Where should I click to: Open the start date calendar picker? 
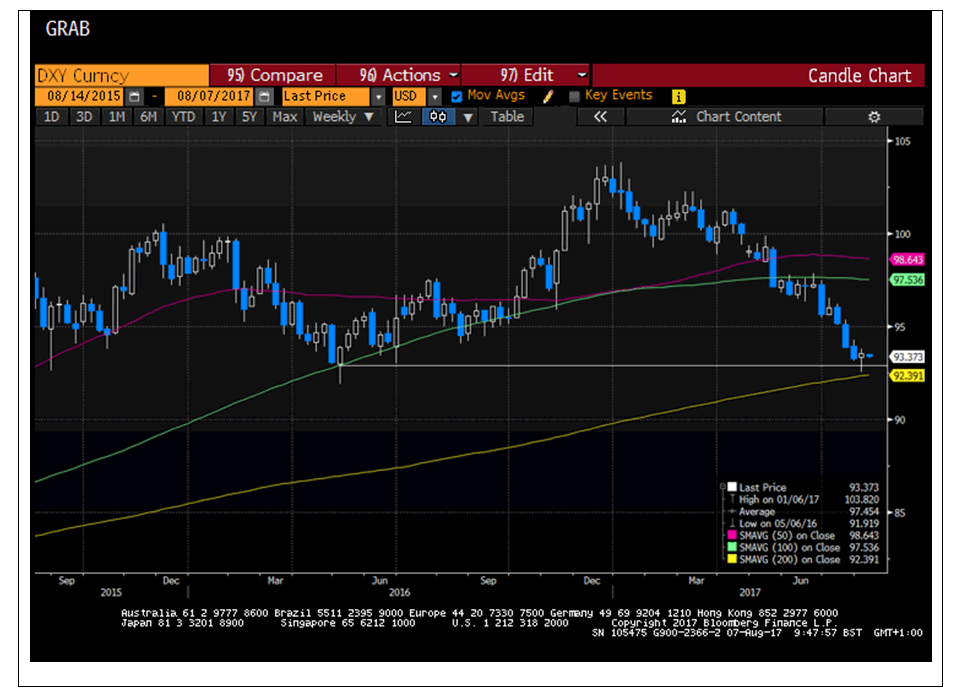[135, 96]
